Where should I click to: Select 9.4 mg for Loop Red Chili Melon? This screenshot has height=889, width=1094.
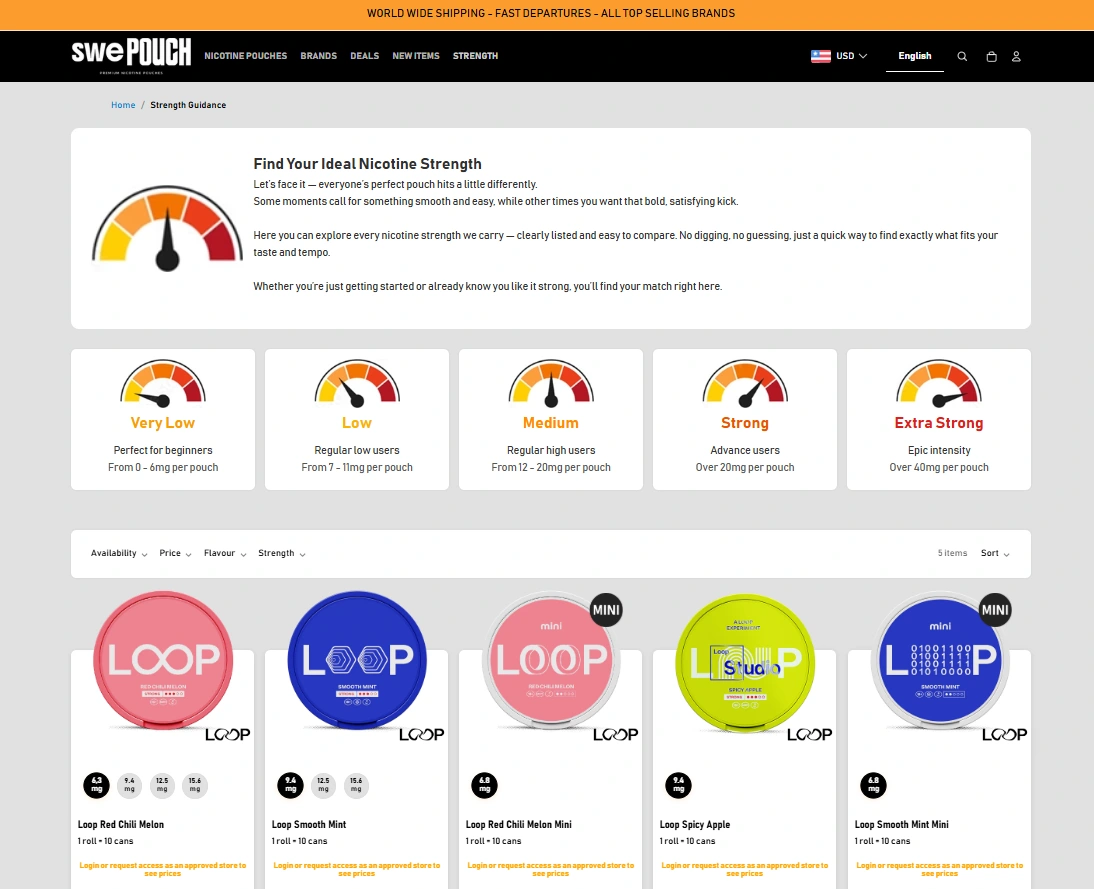[x=130, y=785]
